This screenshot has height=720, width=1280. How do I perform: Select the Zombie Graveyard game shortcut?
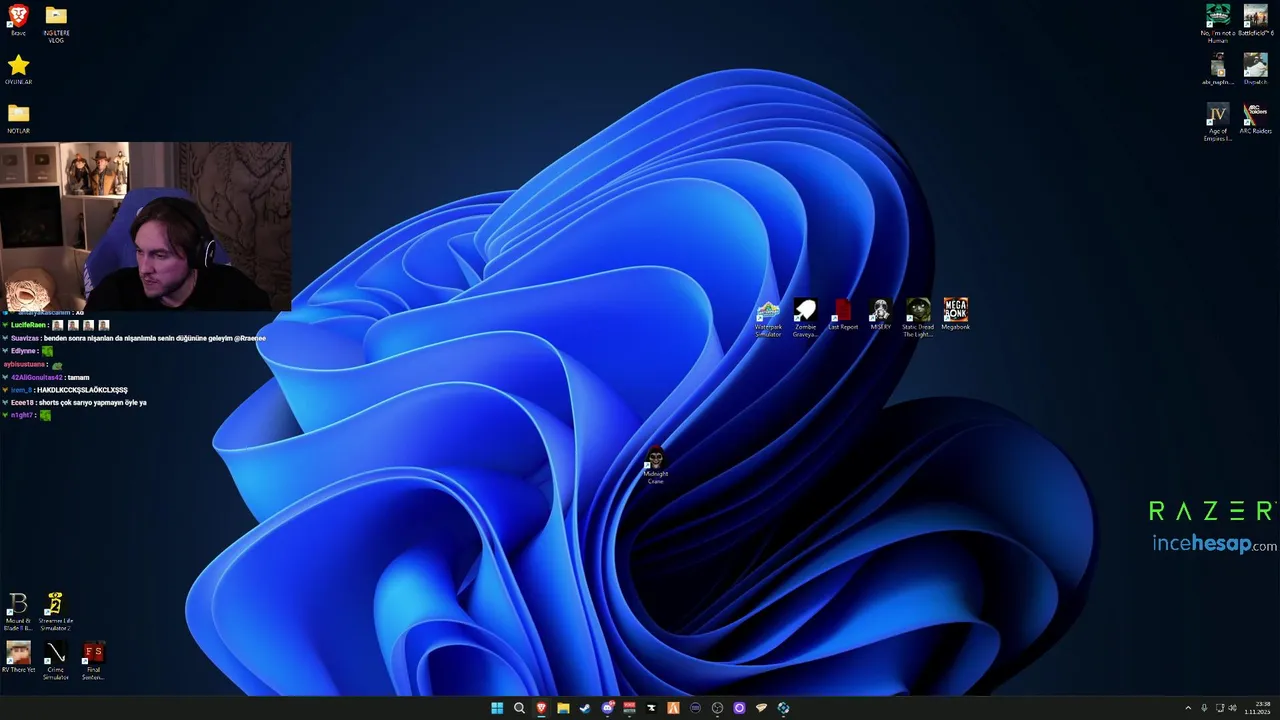click(805, 318)
